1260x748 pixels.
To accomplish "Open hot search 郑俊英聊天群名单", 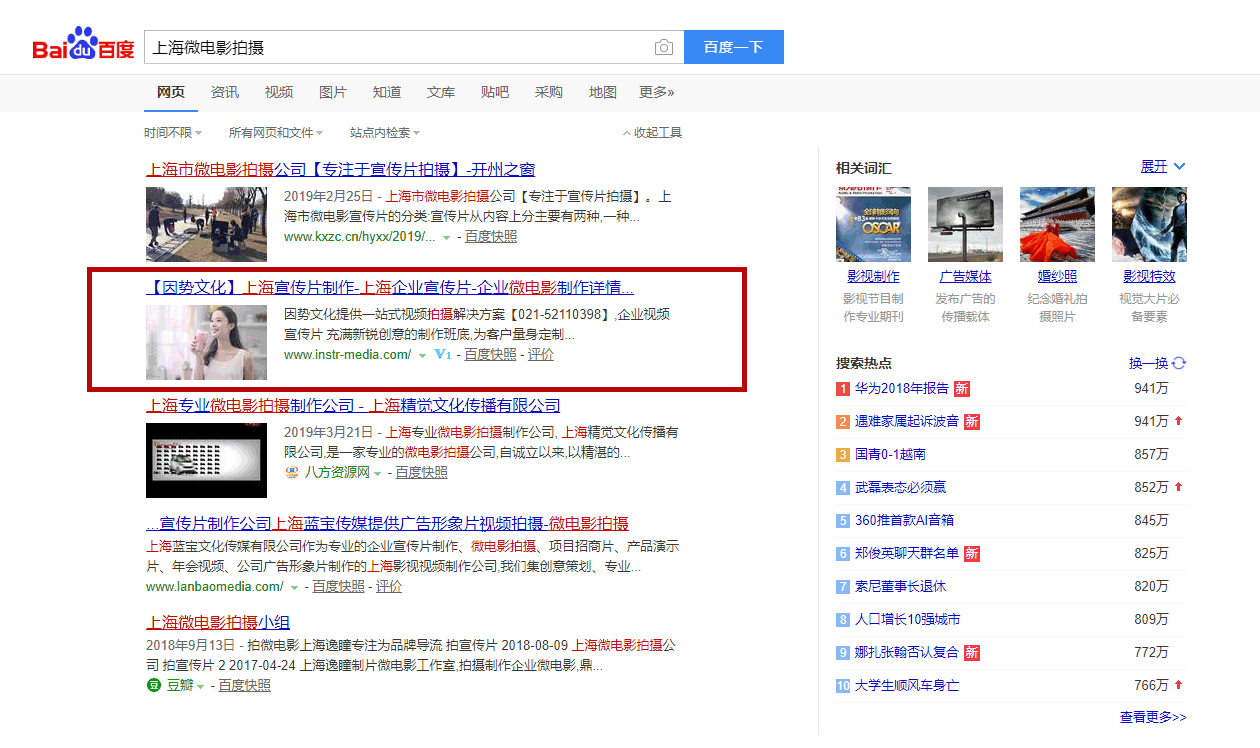I will coord(907,553).
